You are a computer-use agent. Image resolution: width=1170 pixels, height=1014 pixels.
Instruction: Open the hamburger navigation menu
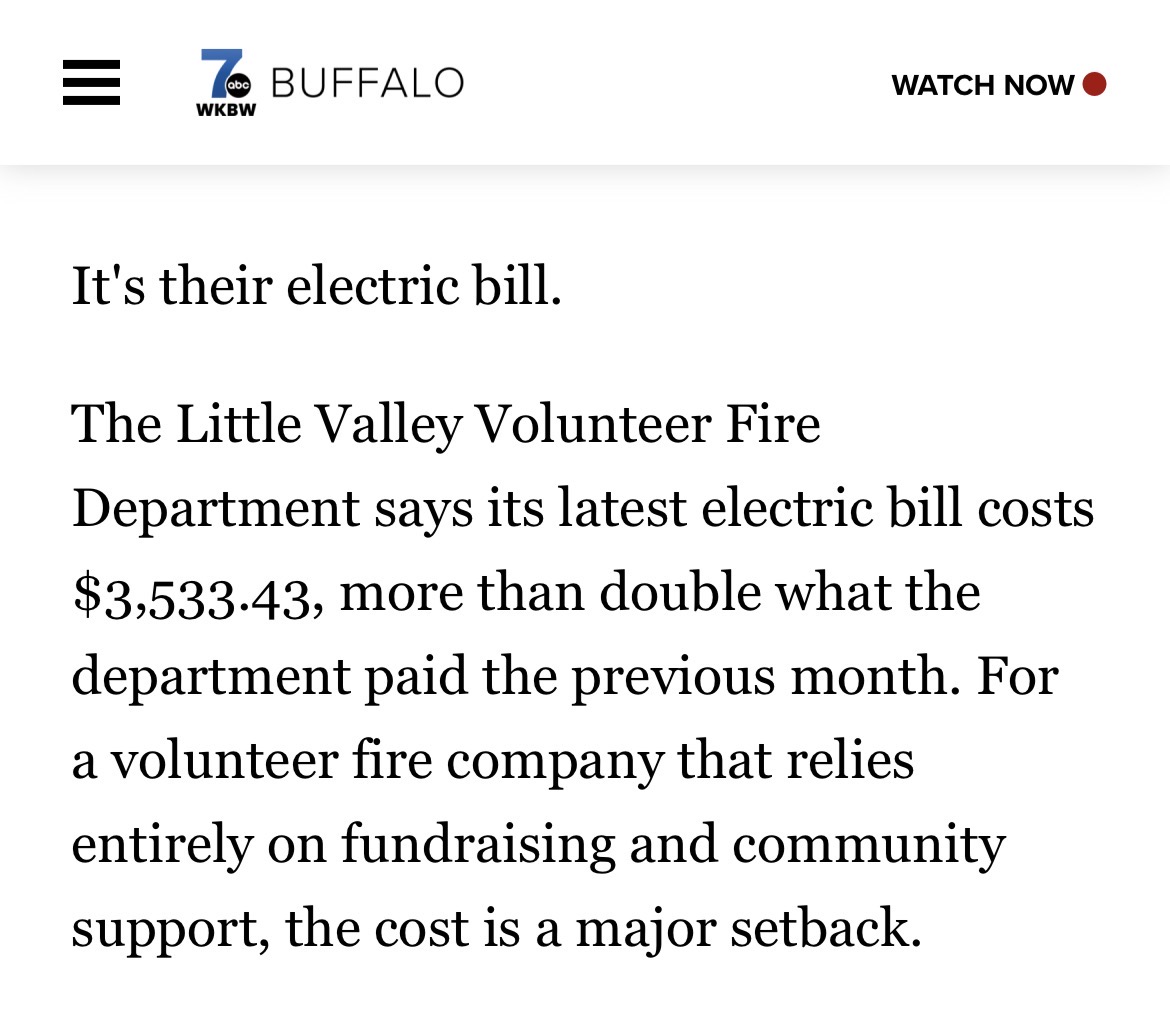tap(91, 83)
